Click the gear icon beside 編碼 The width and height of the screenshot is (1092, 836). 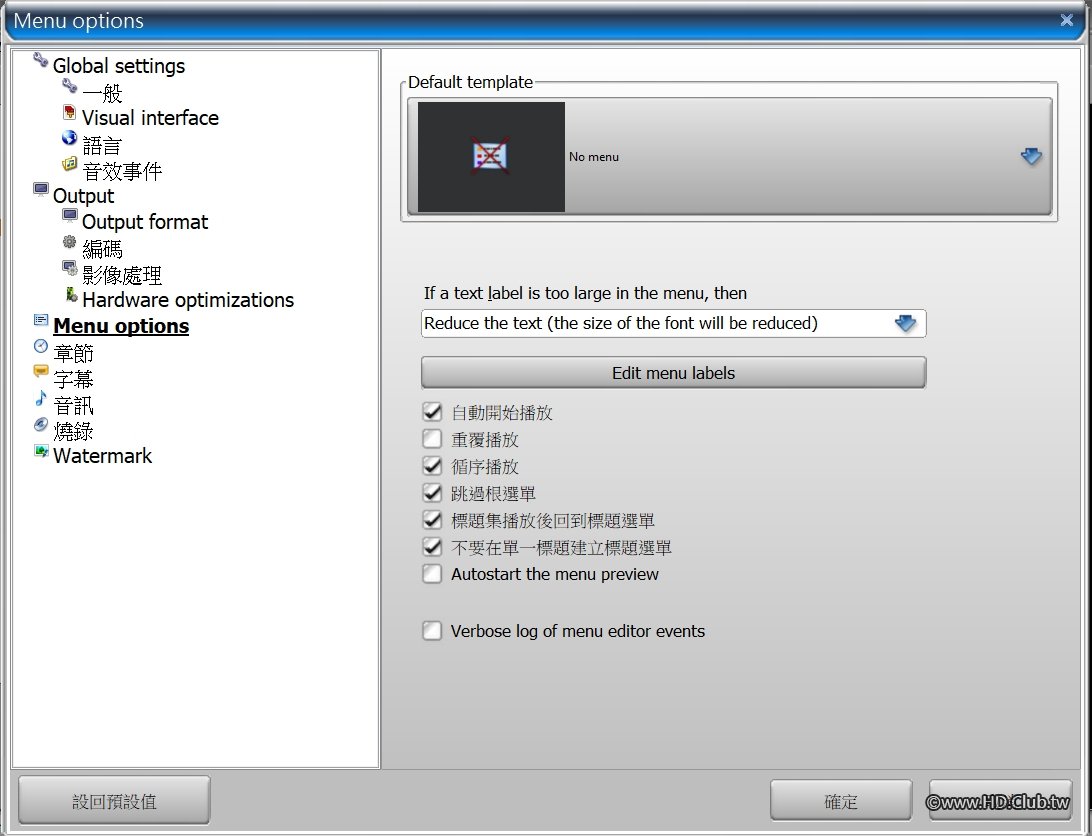coord(70,242)
